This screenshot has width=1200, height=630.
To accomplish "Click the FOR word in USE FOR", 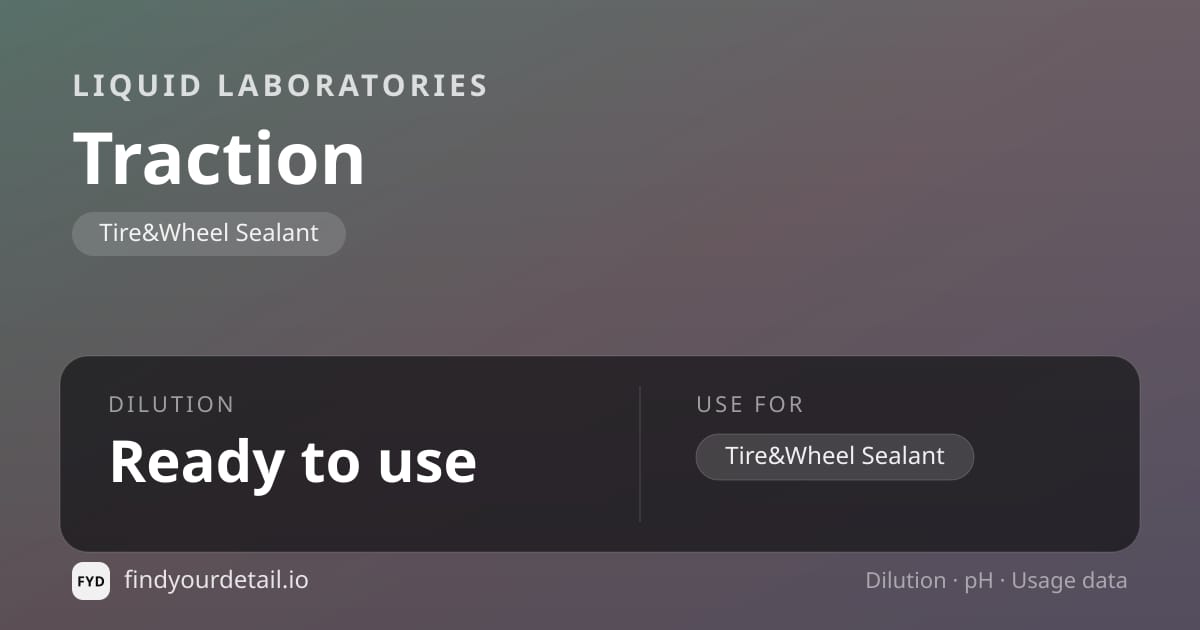I will tap(780, 405).
